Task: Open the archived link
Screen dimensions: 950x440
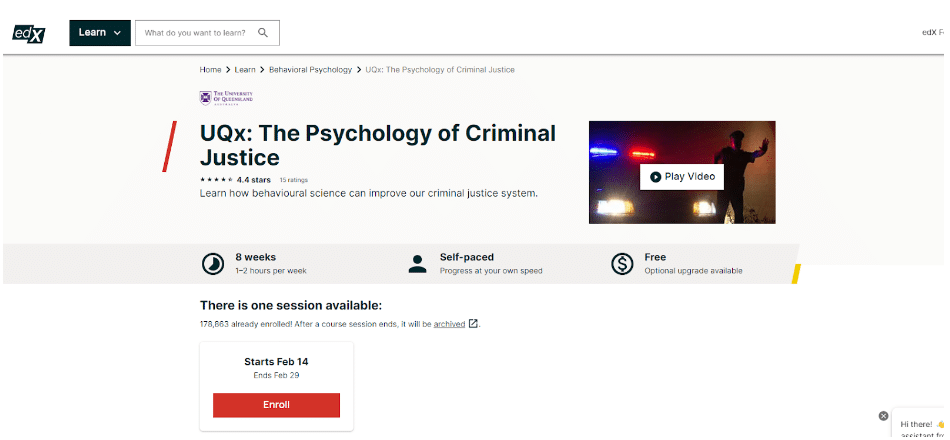Action: [449, 324]
